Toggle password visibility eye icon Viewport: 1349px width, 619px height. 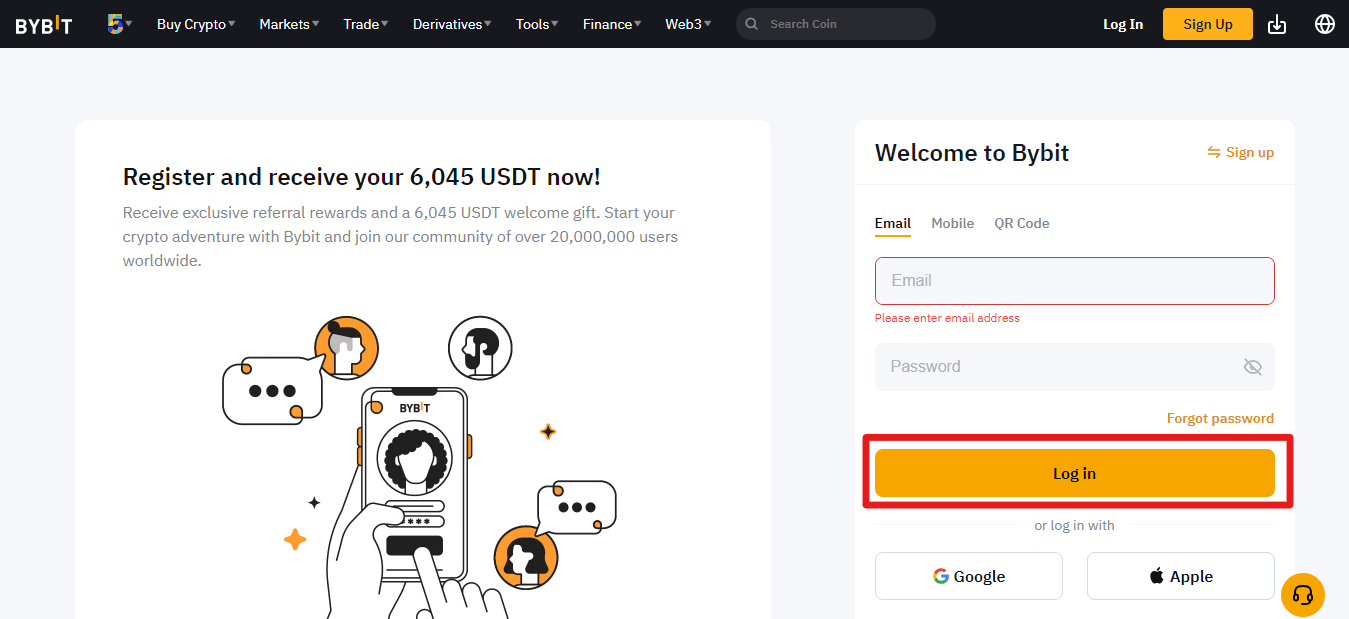click(1252, 367)
